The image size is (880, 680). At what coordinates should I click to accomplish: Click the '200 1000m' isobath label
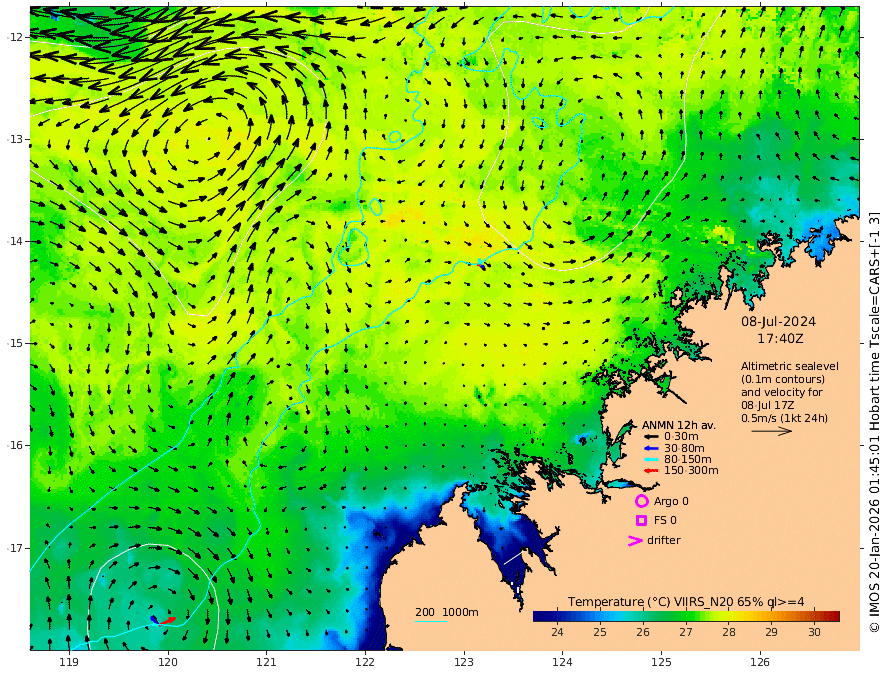coord(447,612)
